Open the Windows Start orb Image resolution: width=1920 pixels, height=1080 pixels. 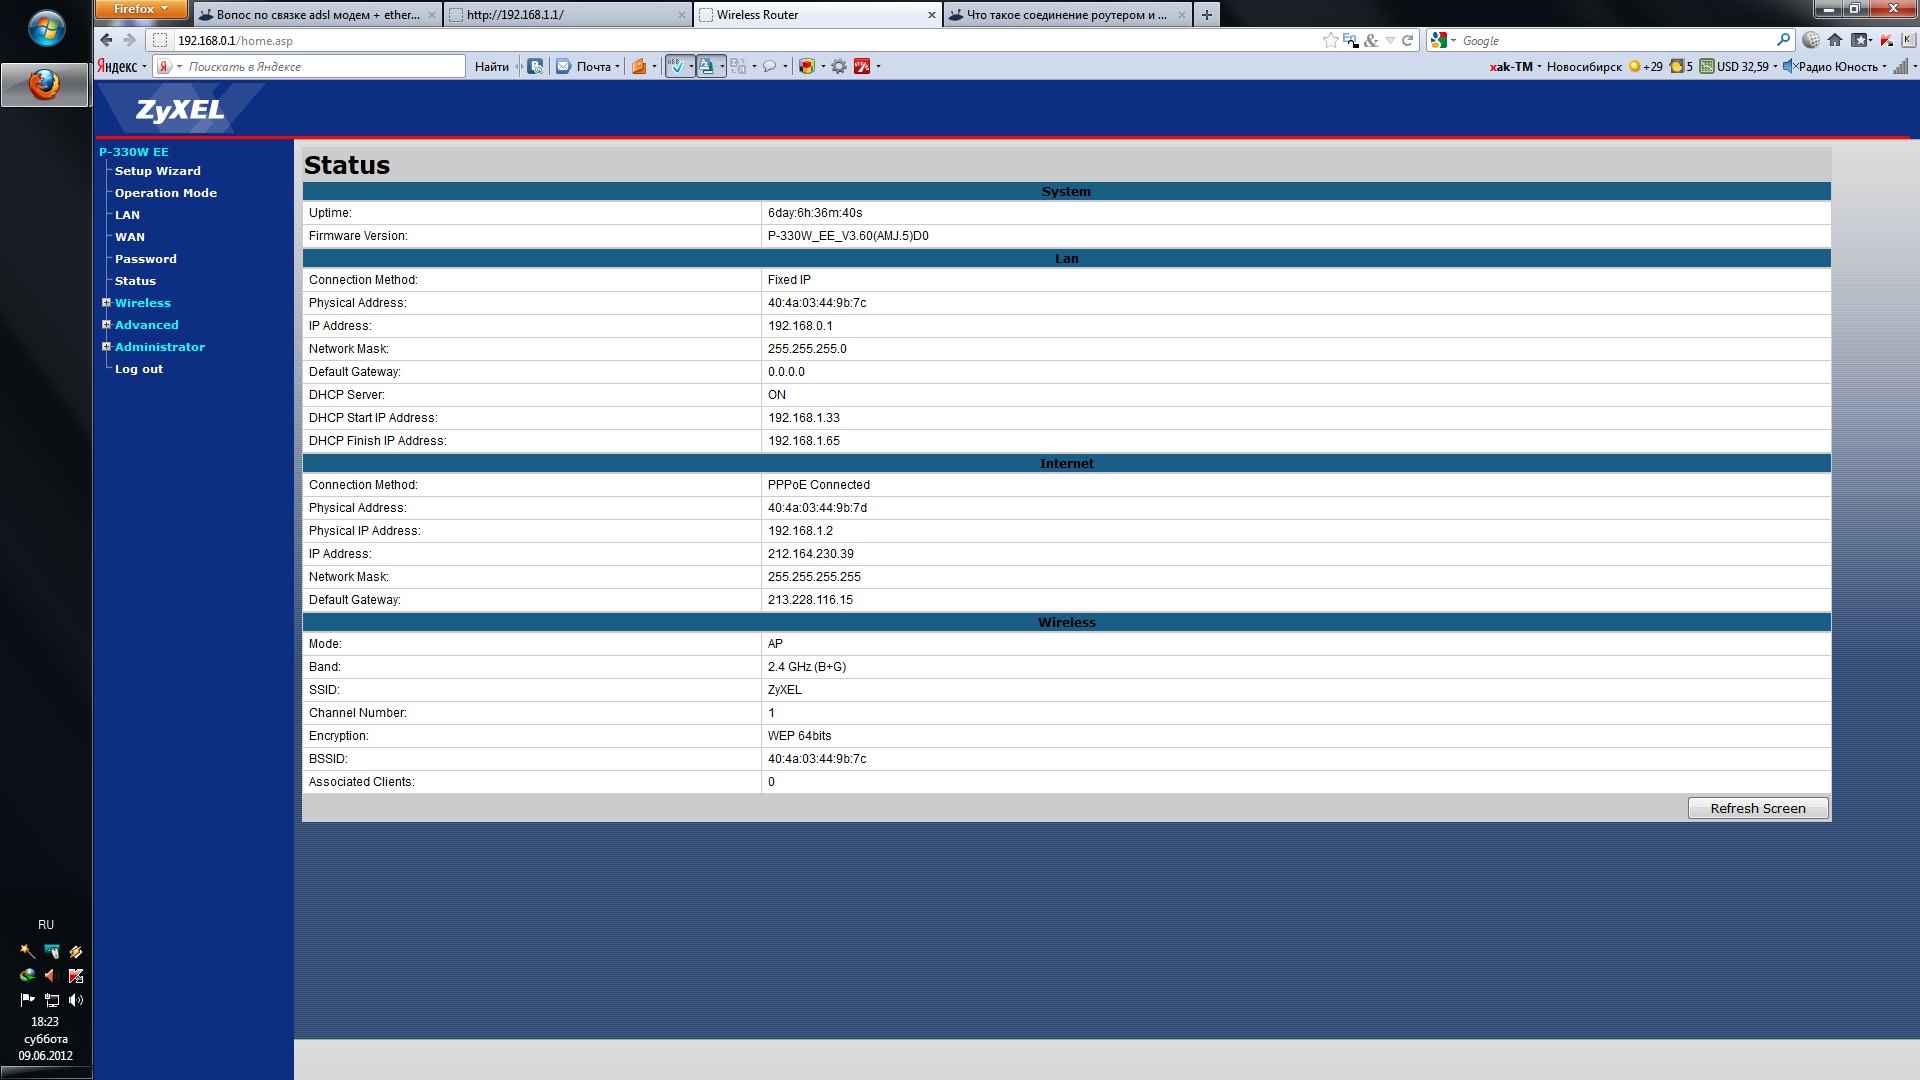(46, 28)
